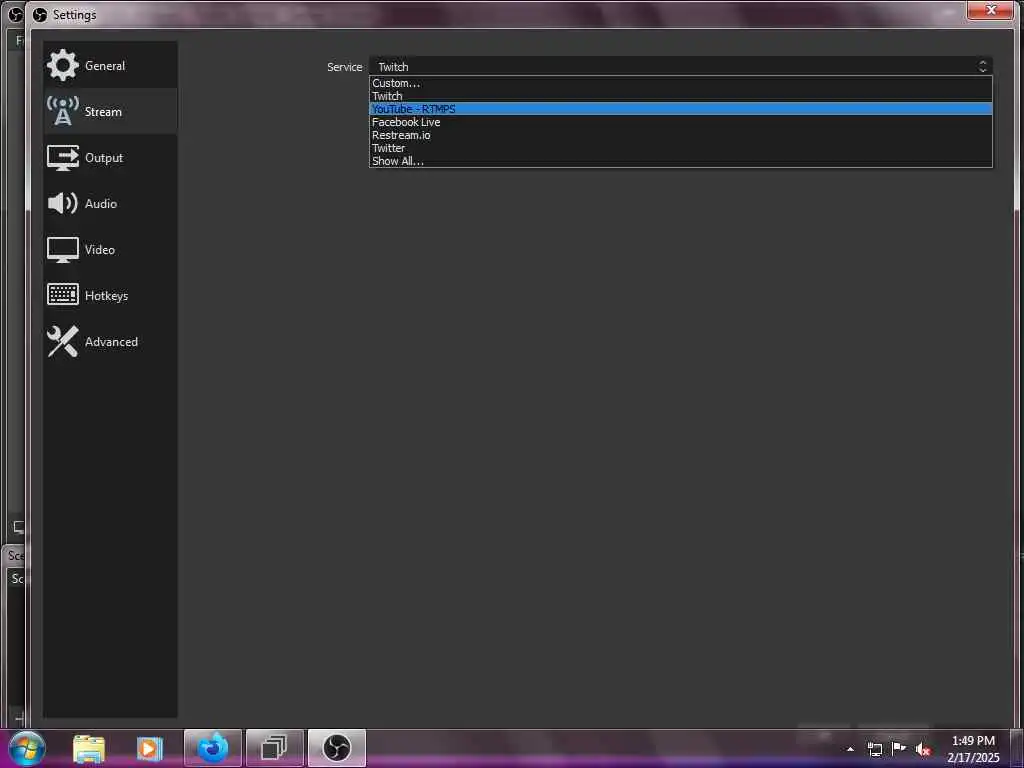Switch to the Stream settings tab label
The image size is (1024, 768).
pyautogui.click(x=103, y=112)
